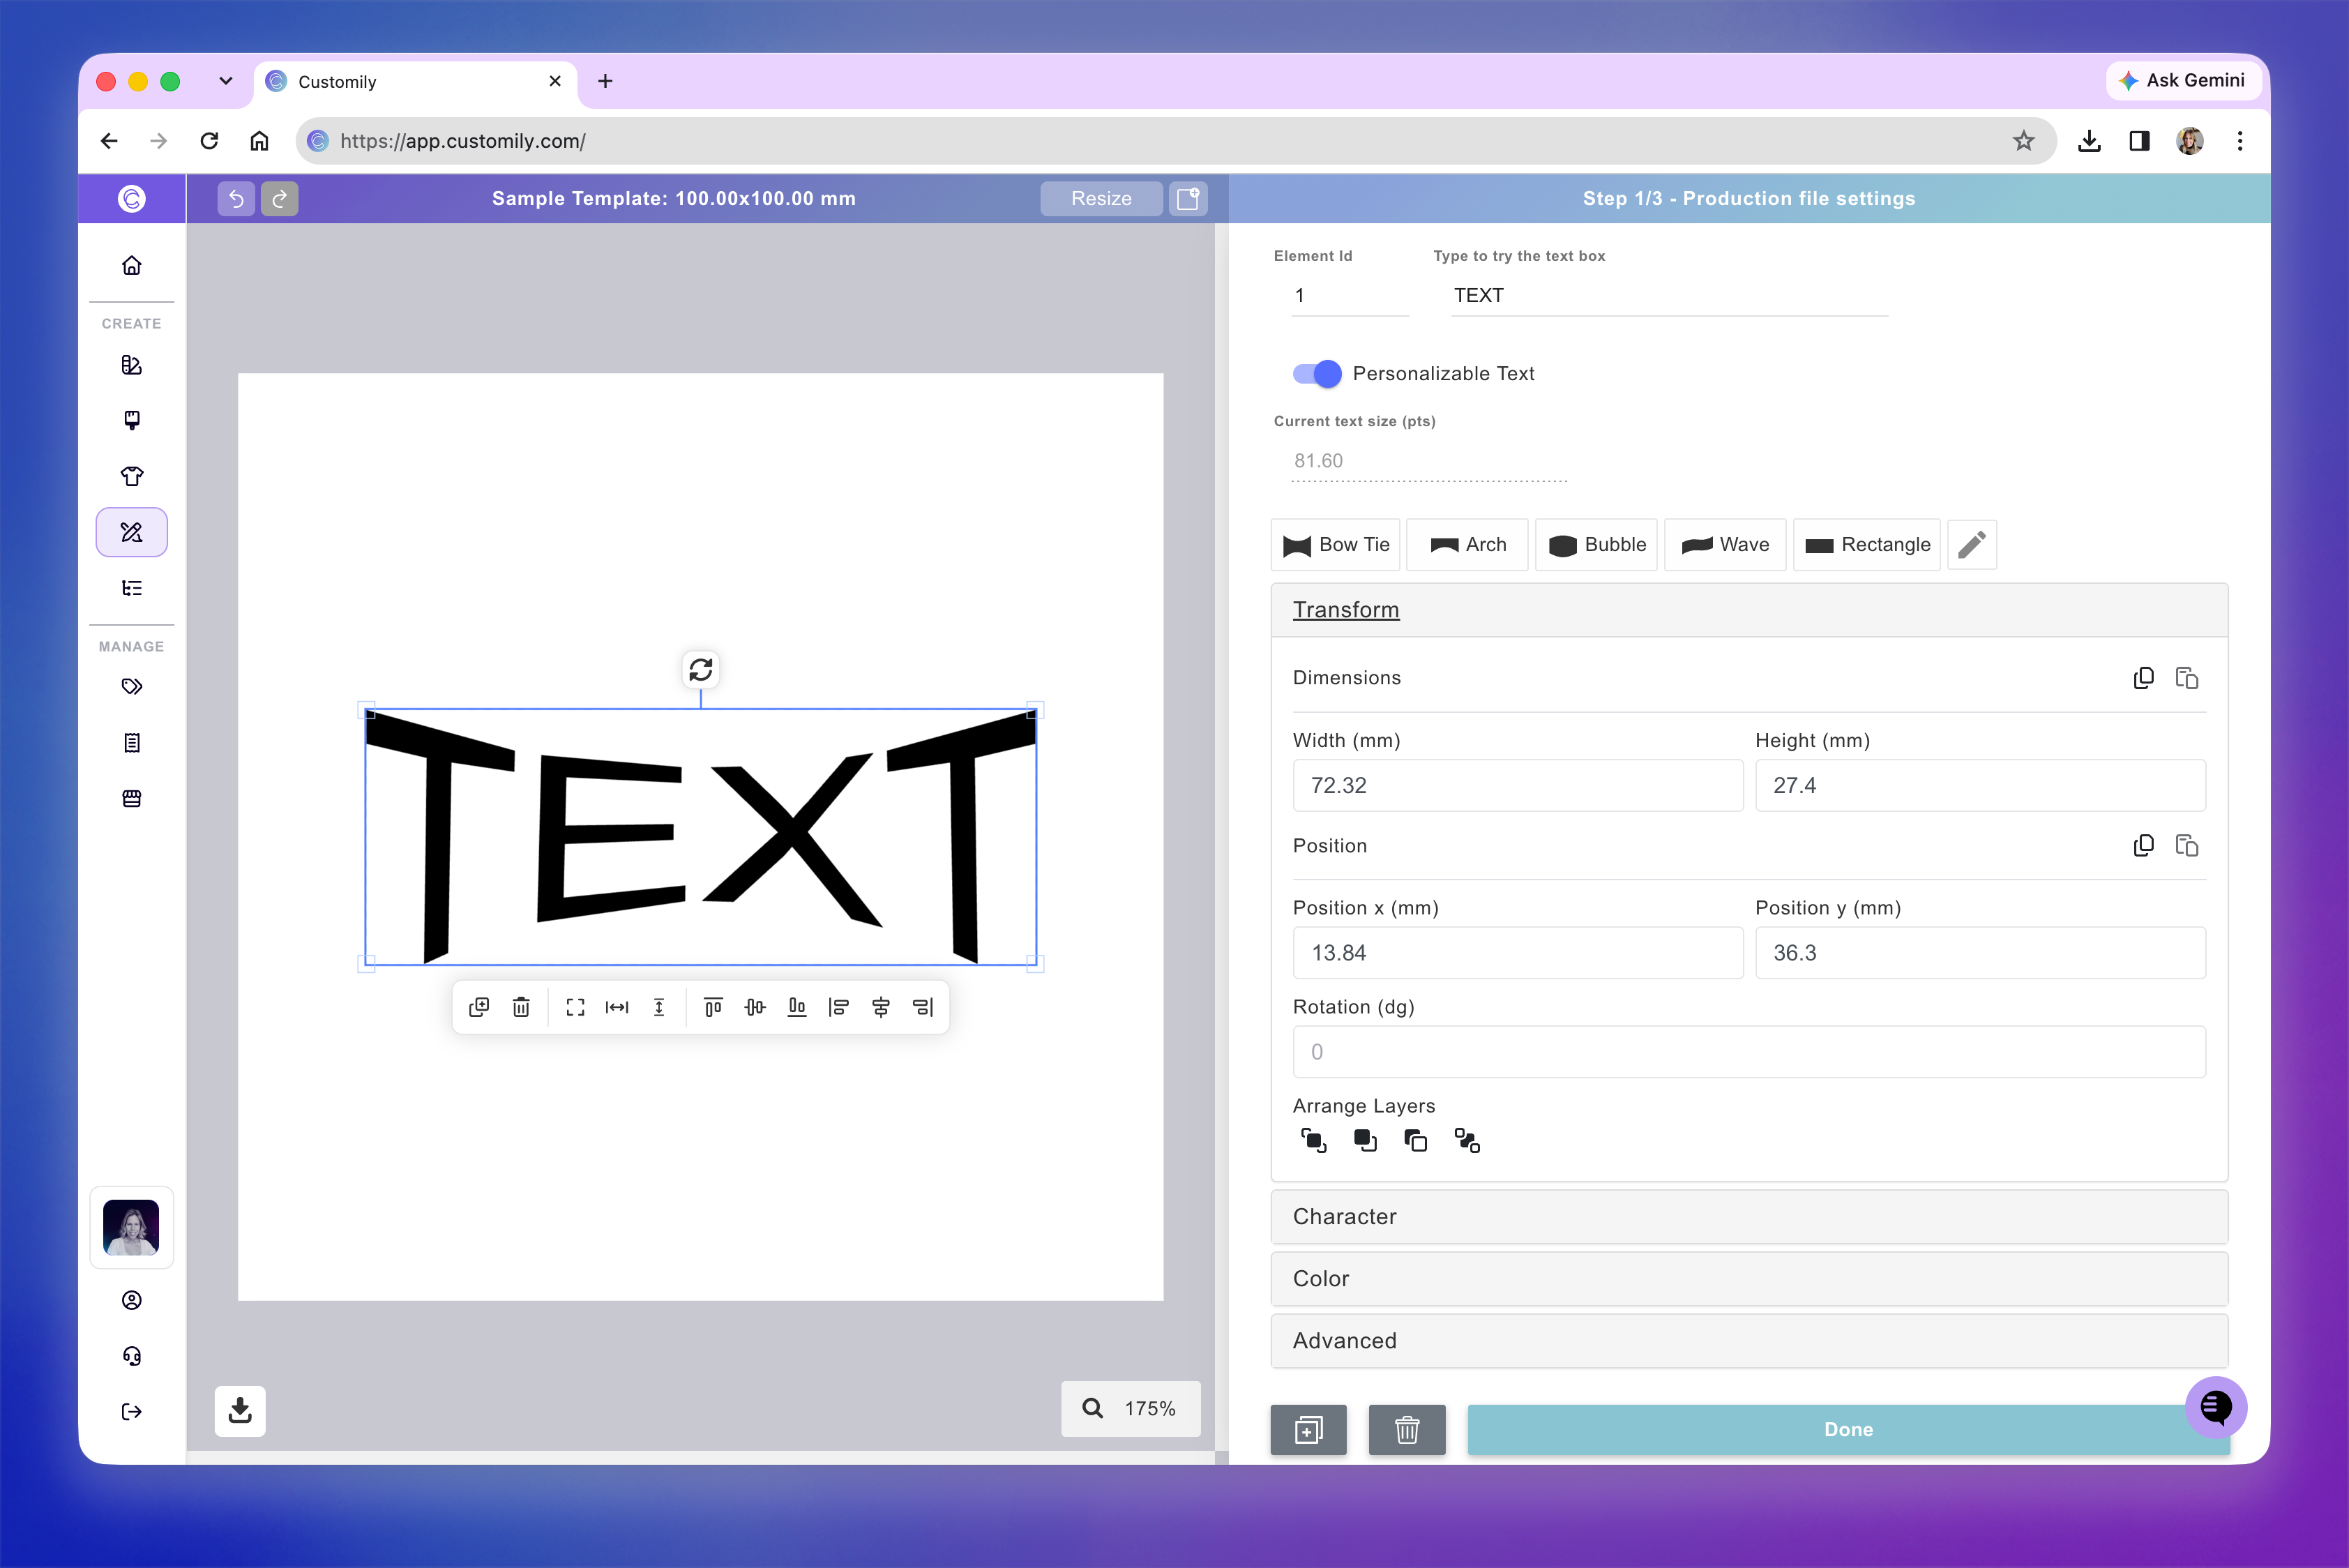The image size is (2349, 1568).
Task: Open the chat support bubble
Action: tap(2216, 1407)
